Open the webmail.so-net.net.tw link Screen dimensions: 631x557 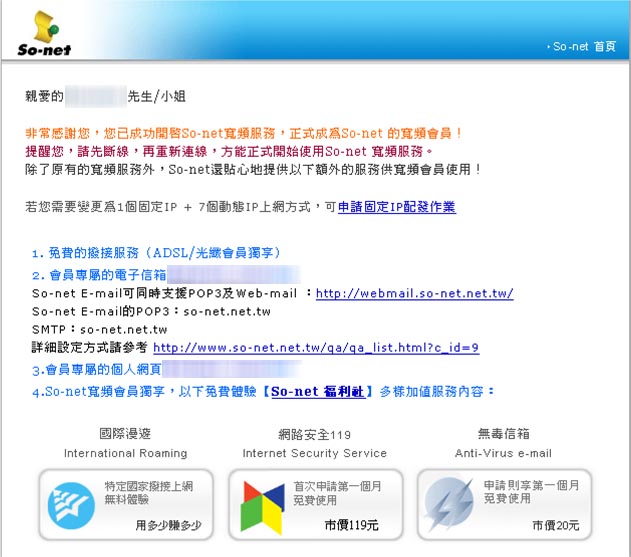pyautogui.click(x=414, y=293)
